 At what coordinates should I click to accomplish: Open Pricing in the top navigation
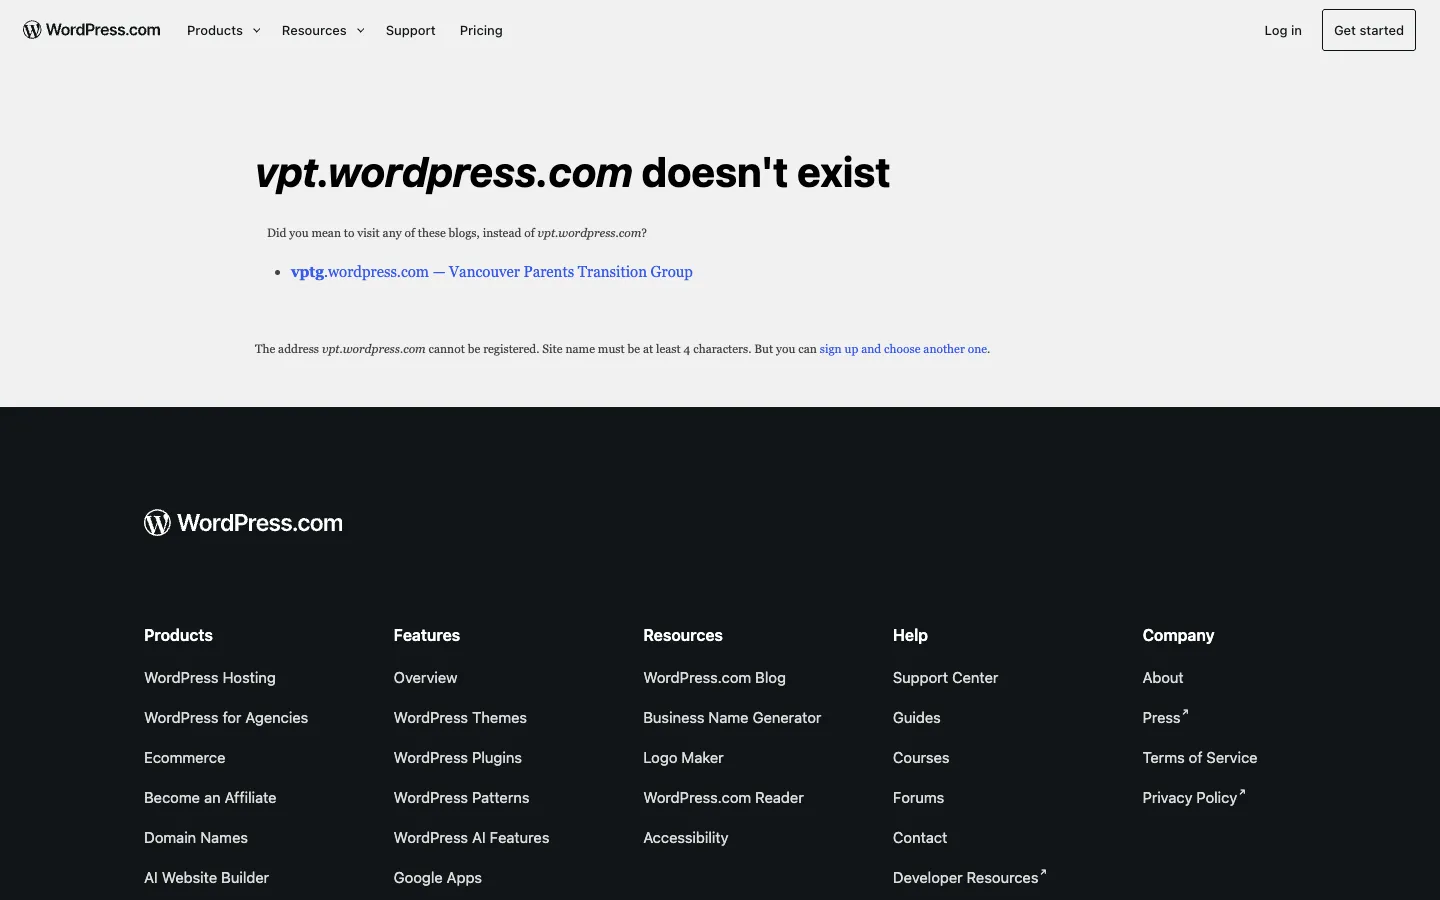point(481,30)
